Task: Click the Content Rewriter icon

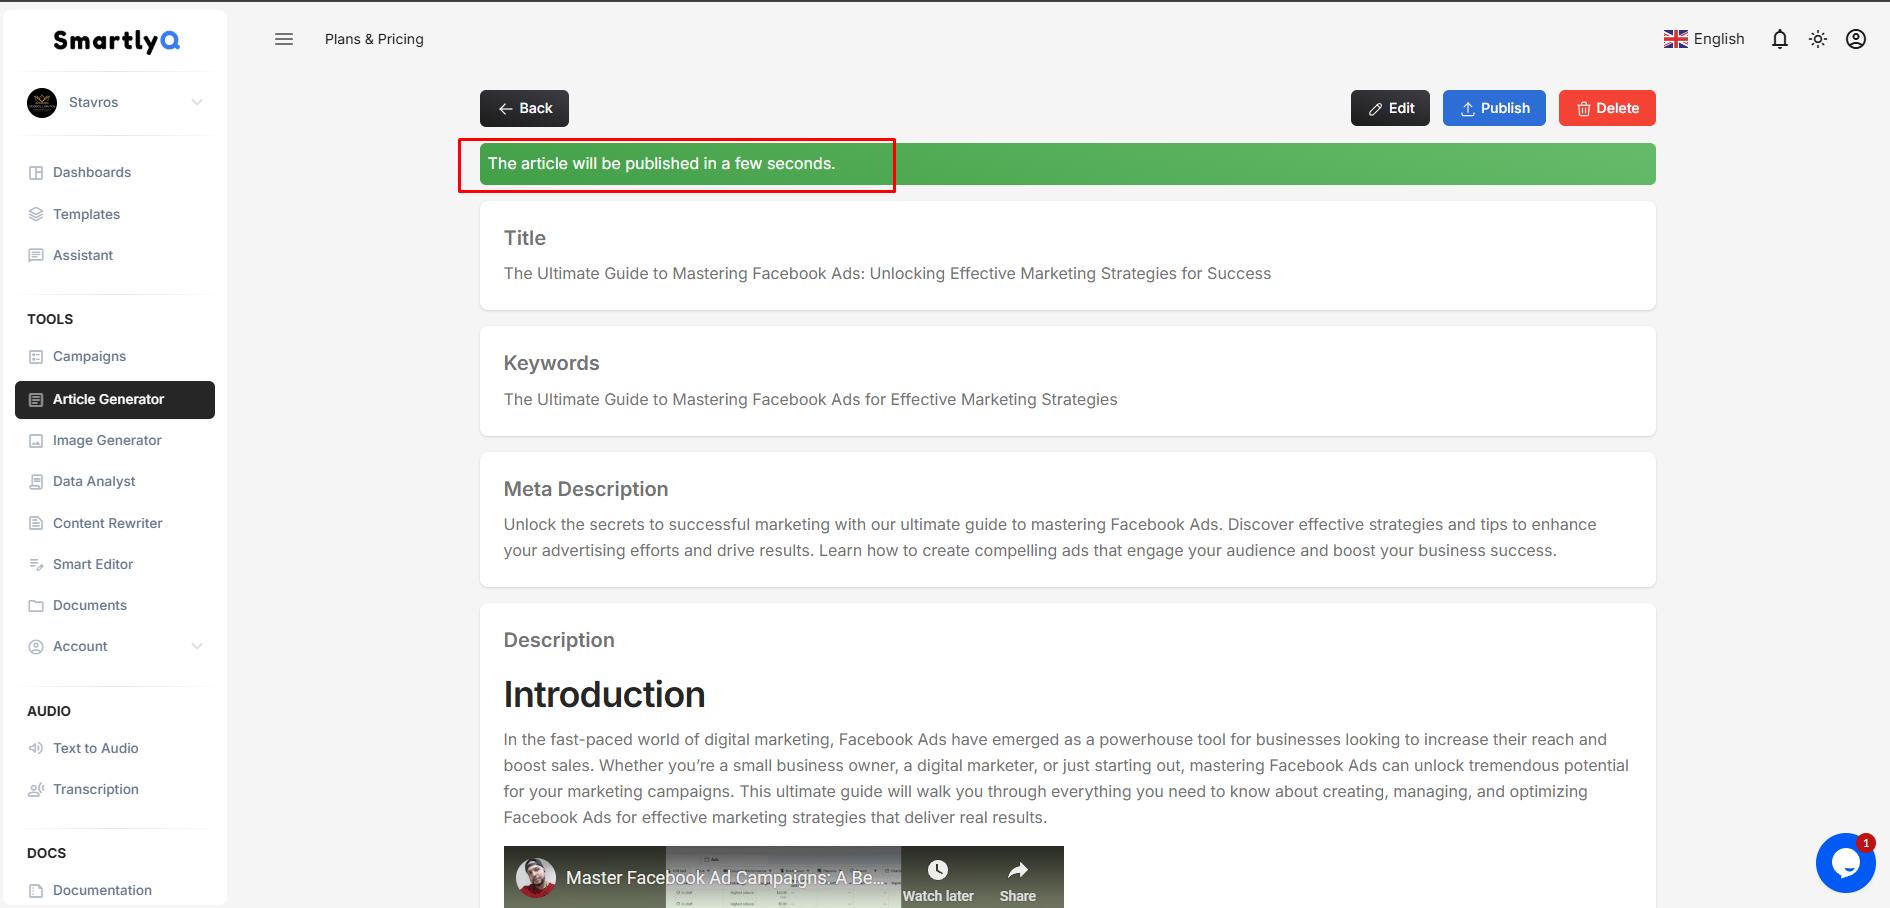Action: click(x=36, y=523)
